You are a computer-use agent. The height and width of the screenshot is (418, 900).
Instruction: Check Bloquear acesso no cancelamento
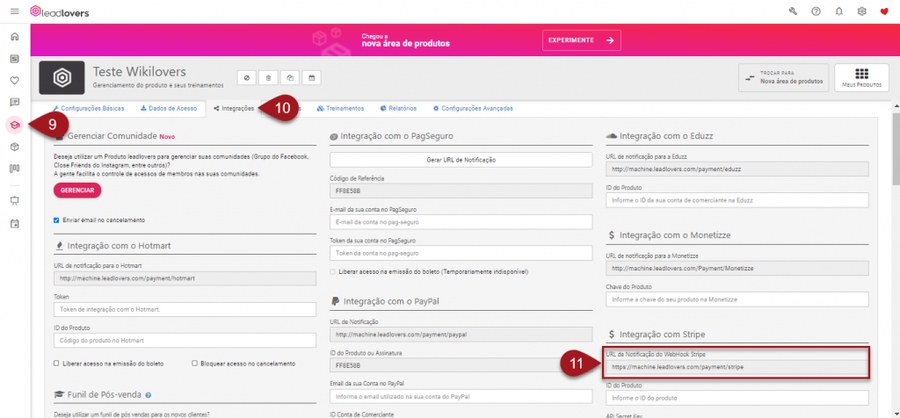(194, 363)
